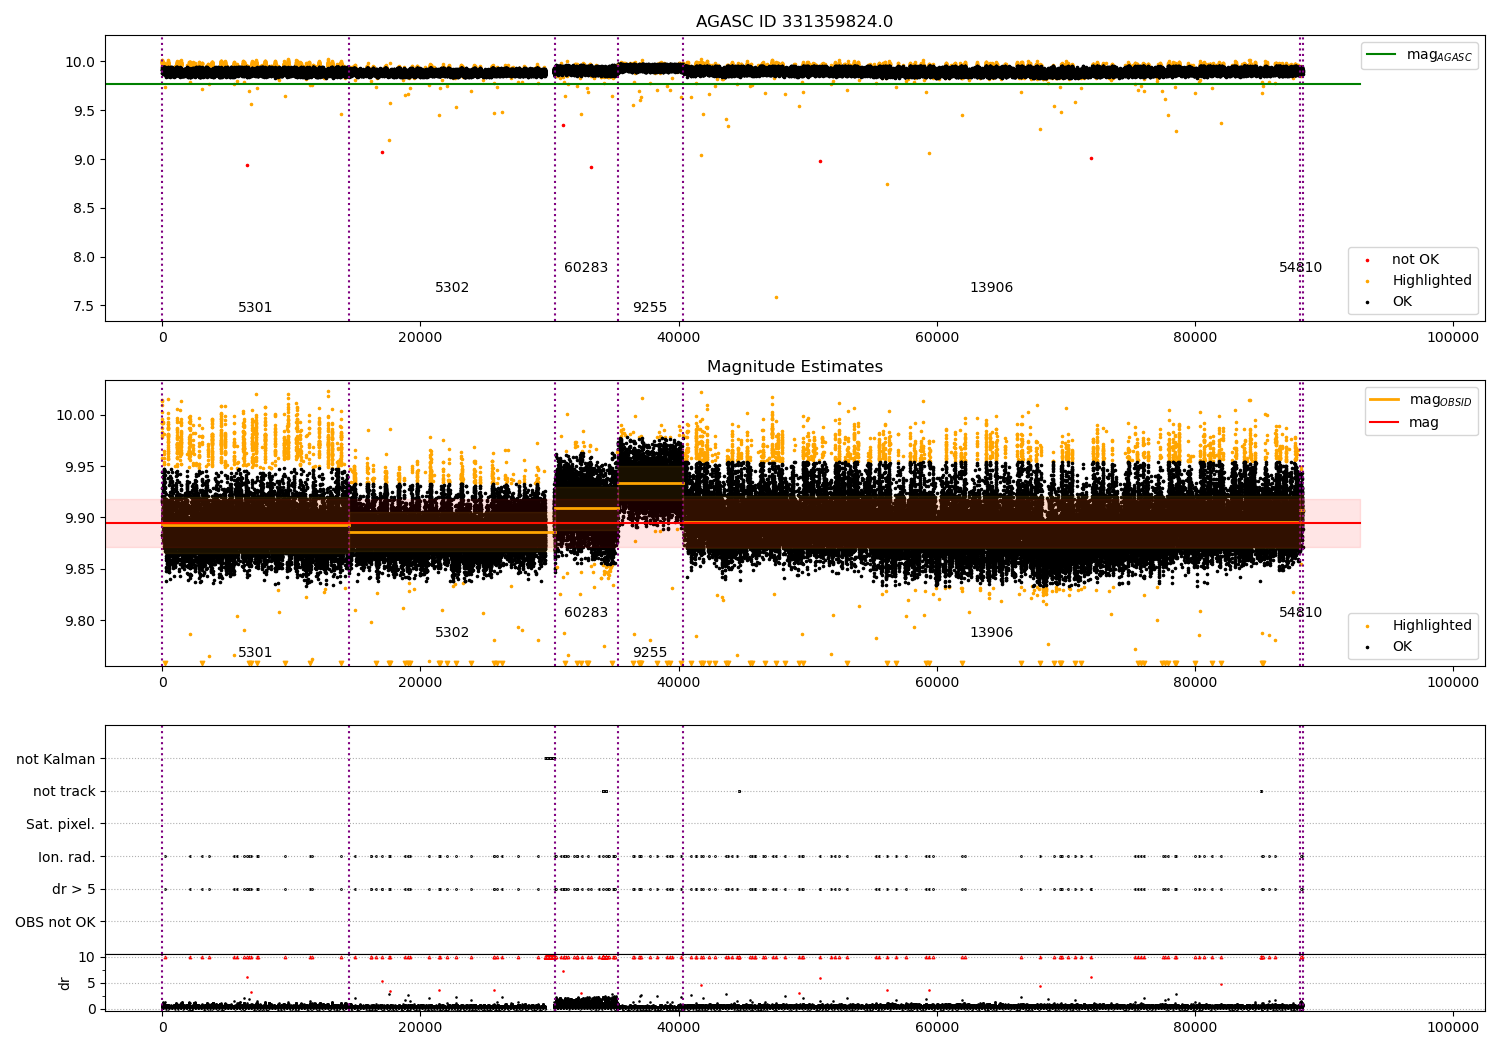Click obsid label 5302 in the top plot

(x=452, y=288)
